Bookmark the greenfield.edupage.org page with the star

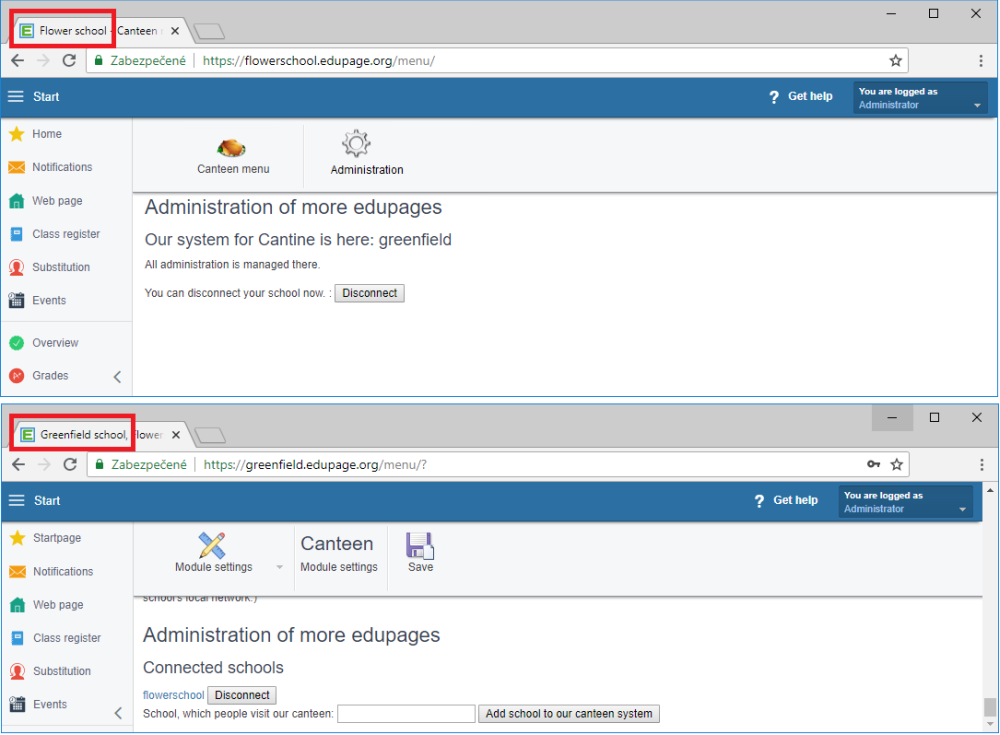897,464
